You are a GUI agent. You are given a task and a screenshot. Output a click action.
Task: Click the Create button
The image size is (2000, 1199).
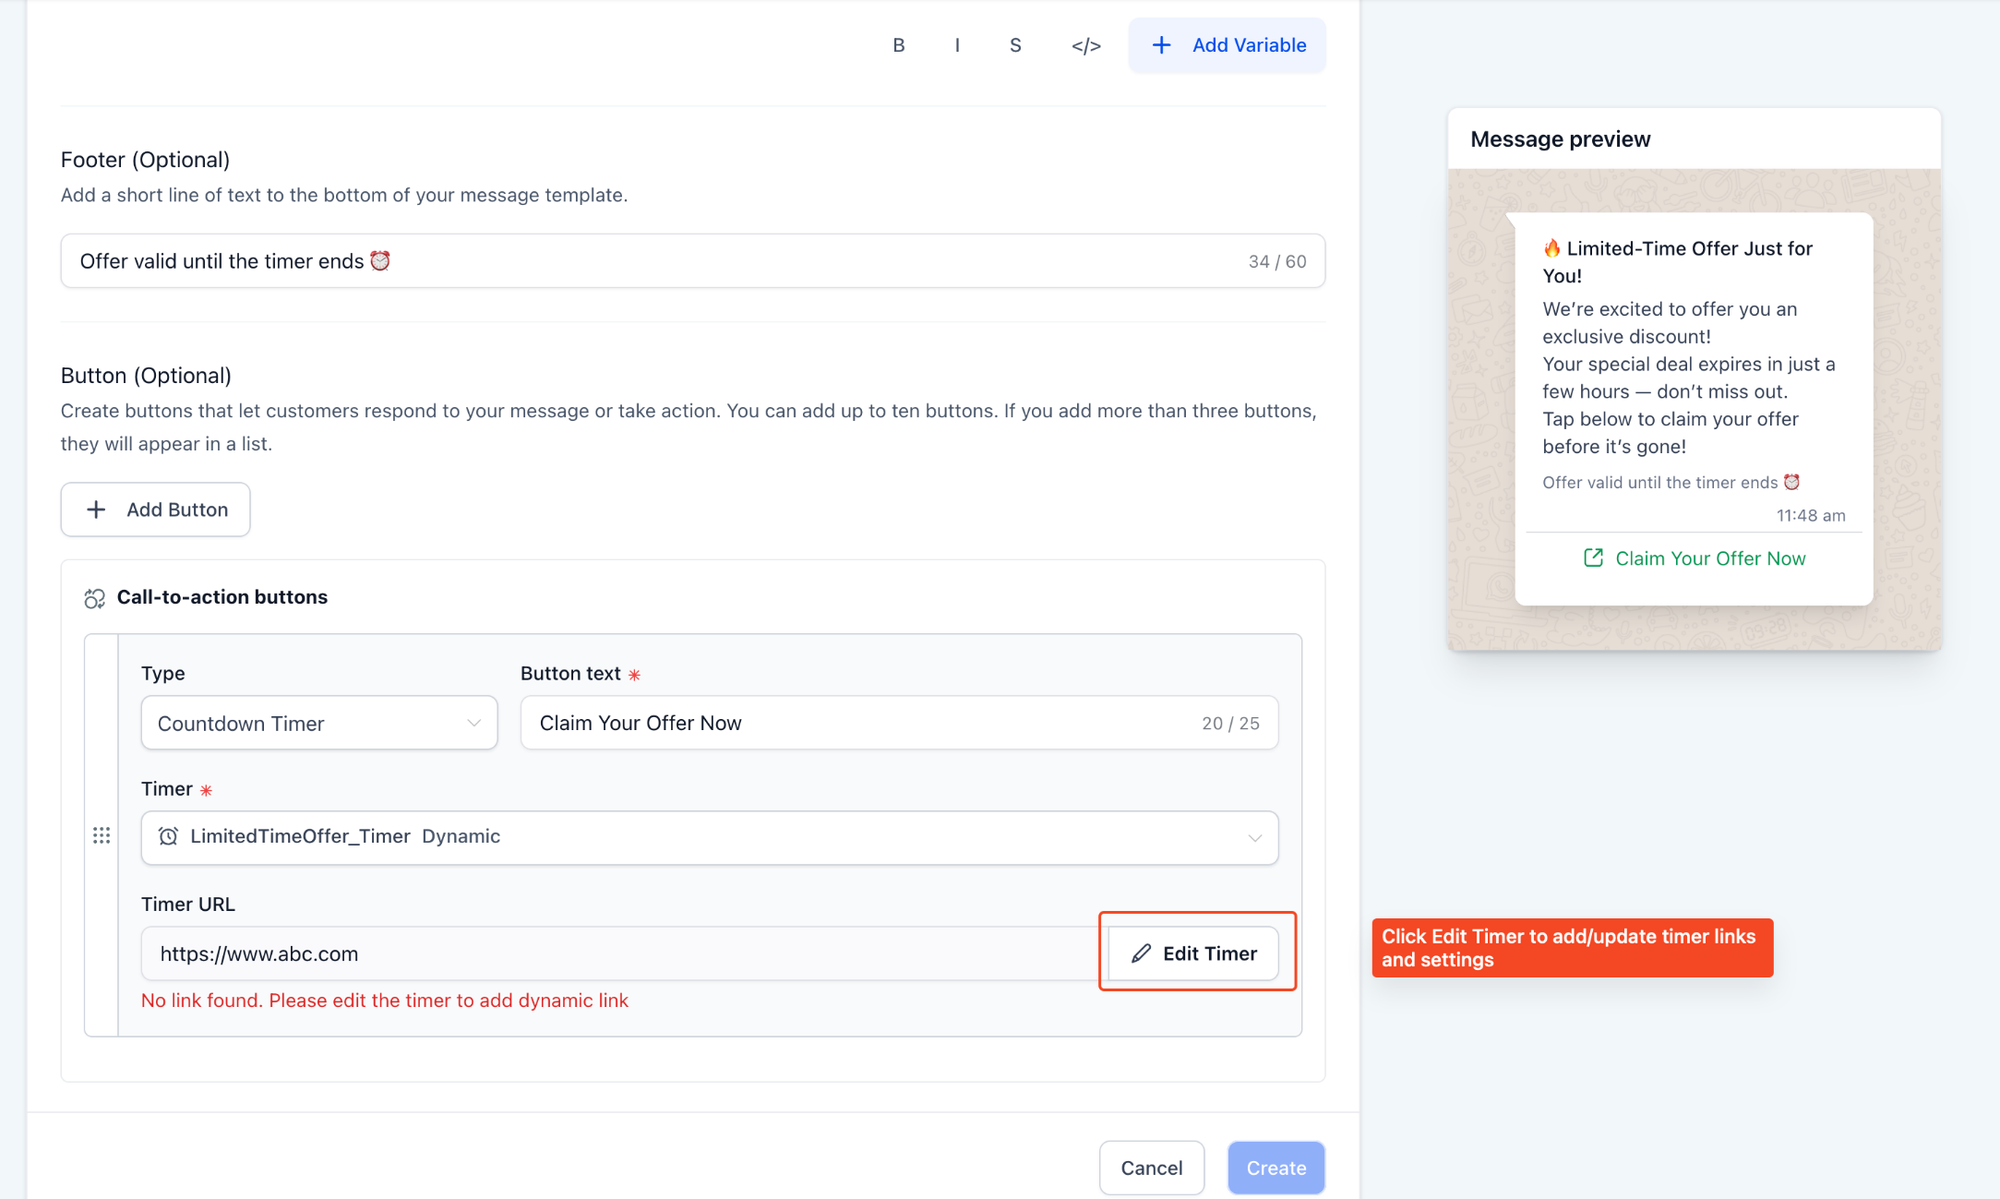(1275, 1167)
